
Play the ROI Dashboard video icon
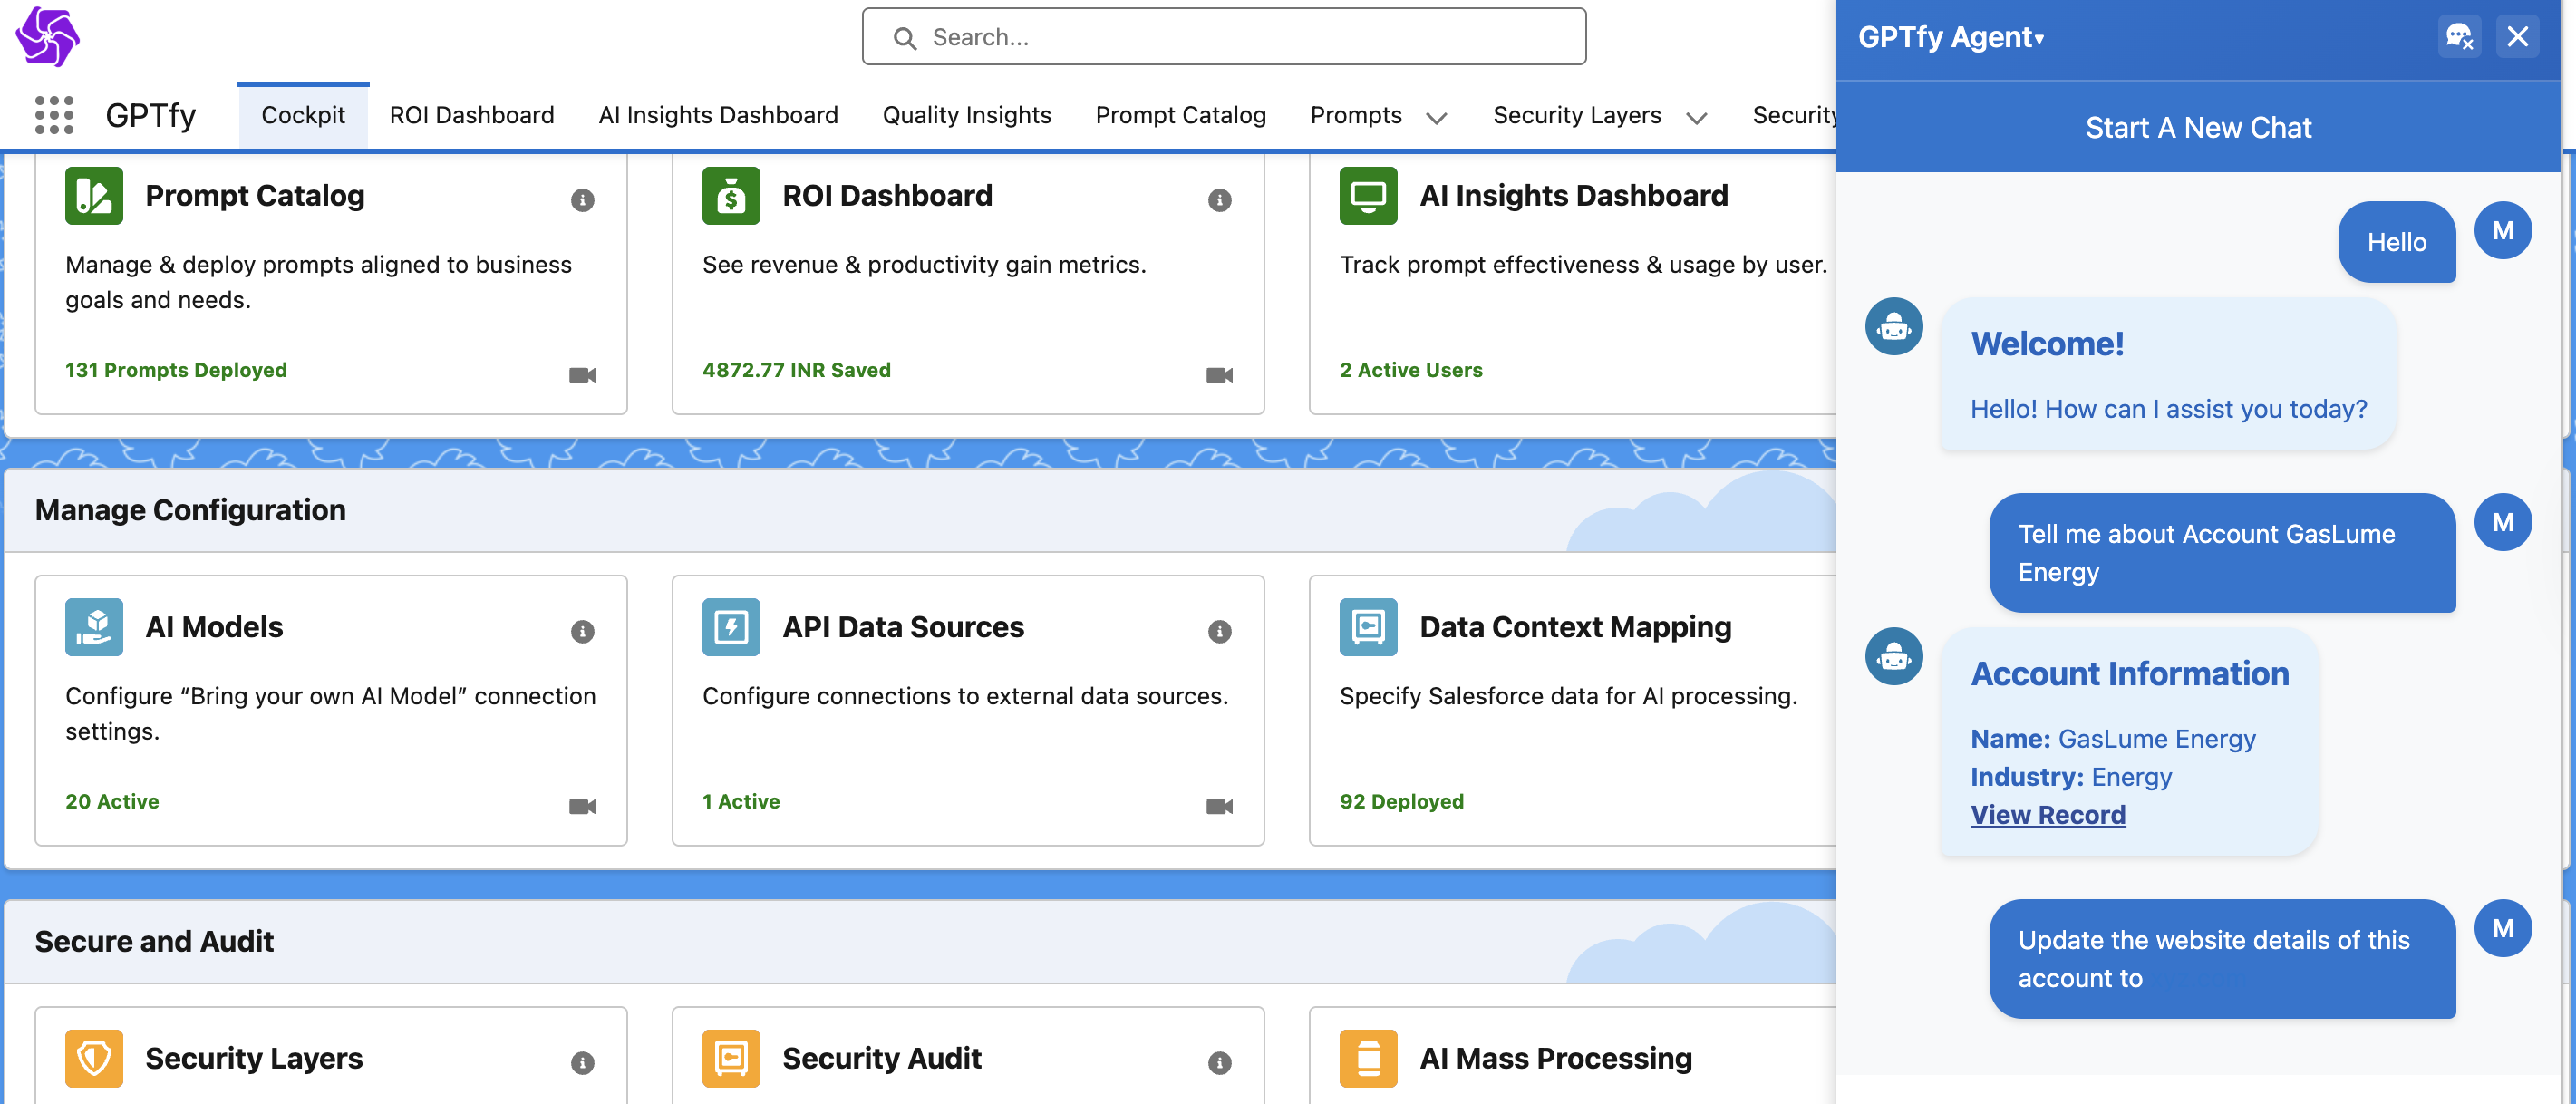coord(1219,375)
